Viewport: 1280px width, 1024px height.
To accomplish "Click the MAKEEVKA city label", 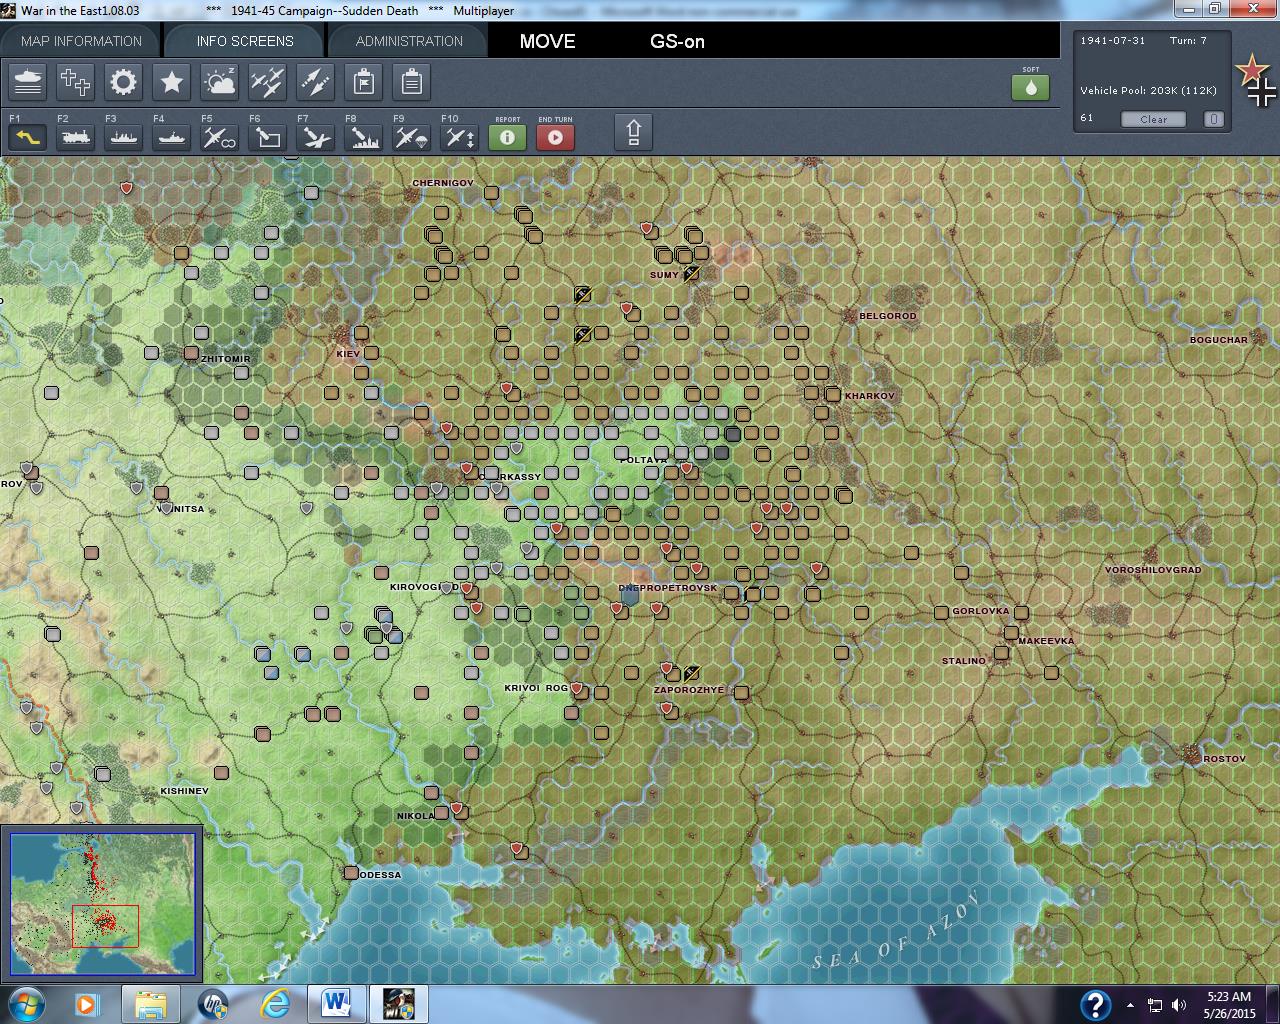I will point(1046,641).
